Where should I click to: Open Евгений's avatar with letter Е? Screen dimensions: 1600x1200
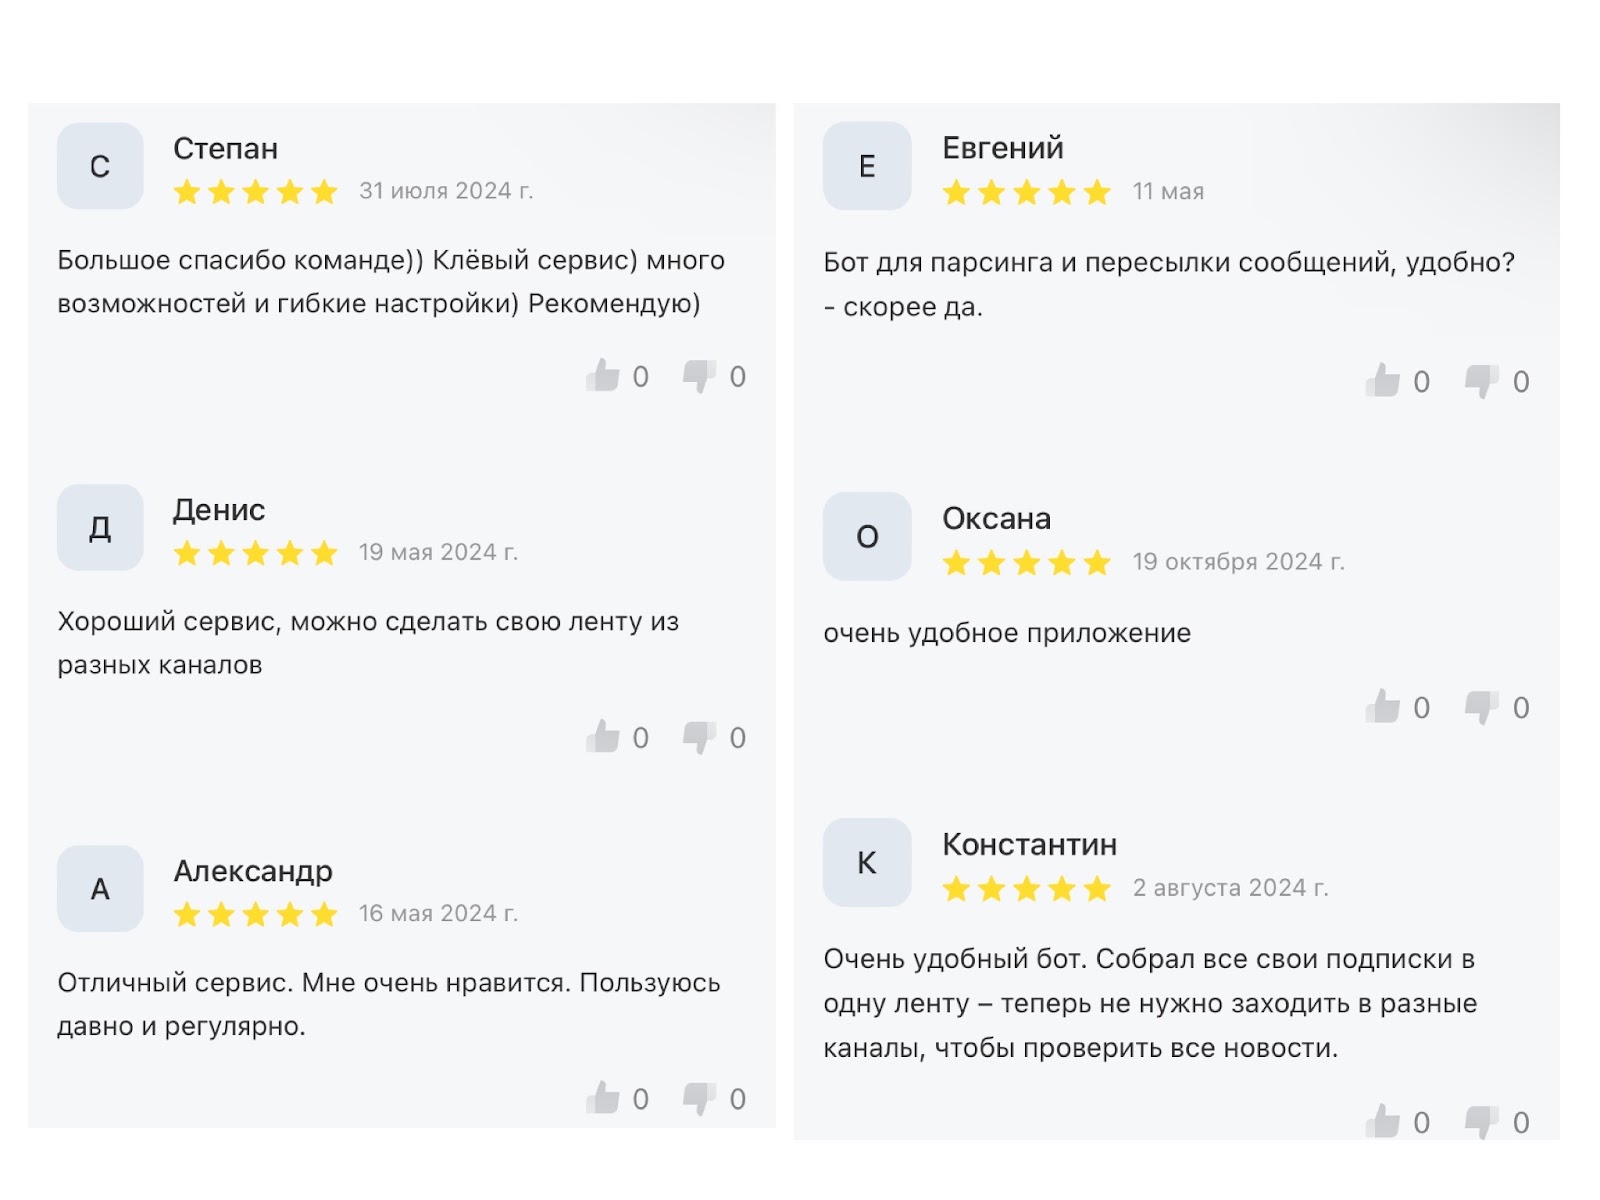pyautogui.click(x=867, y=166)
